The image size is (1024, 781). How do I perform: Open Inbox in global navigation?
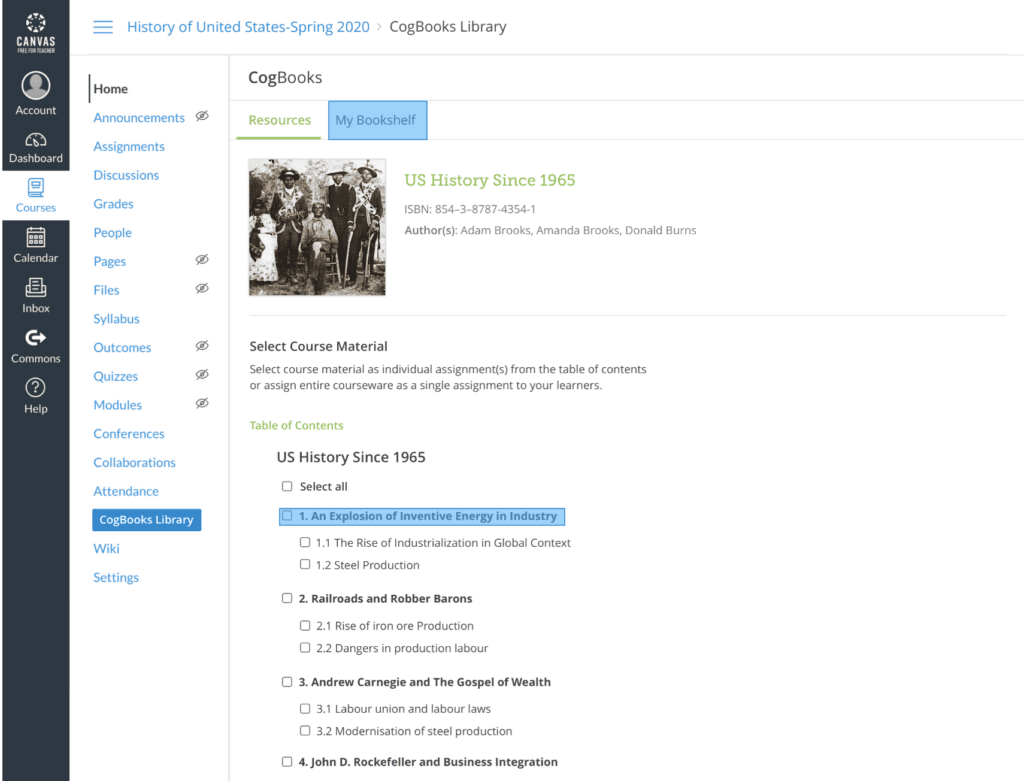click(x=36, y=296)
